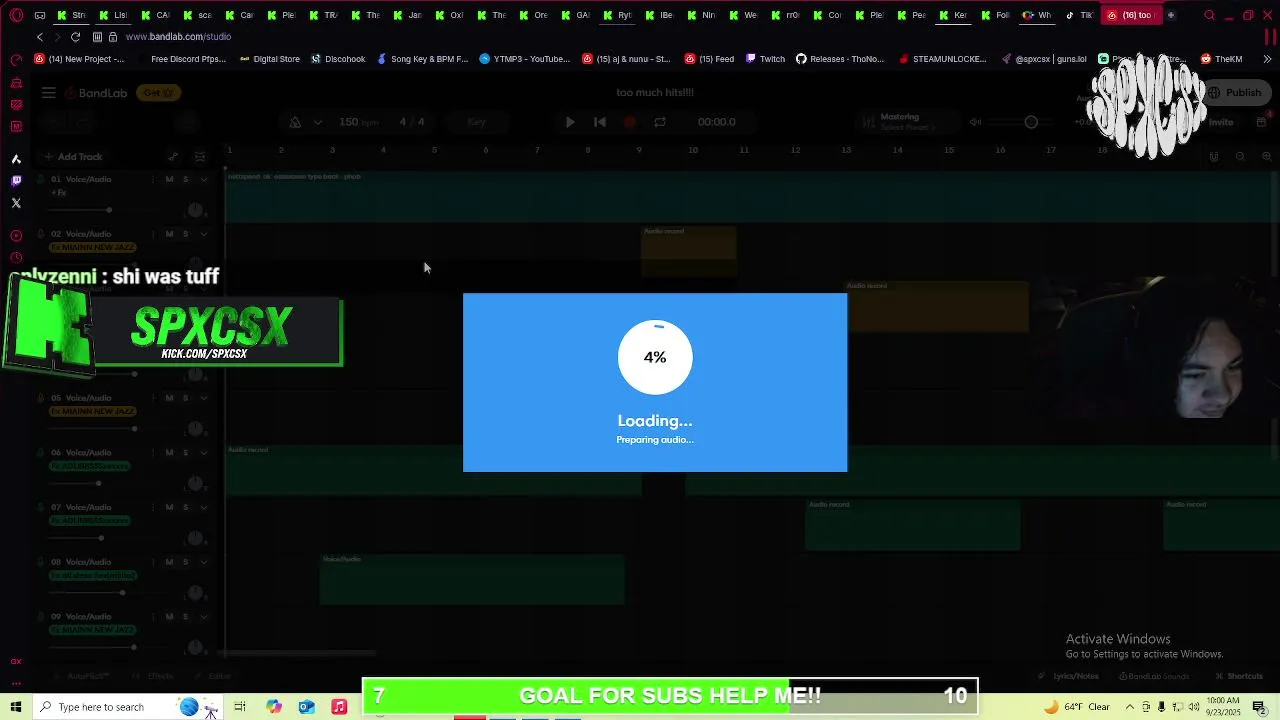Image resolution: width=1280 pixels, height=720 pixels.
Task: Expand track 09 options chevron
Action: tap(203, 617)
